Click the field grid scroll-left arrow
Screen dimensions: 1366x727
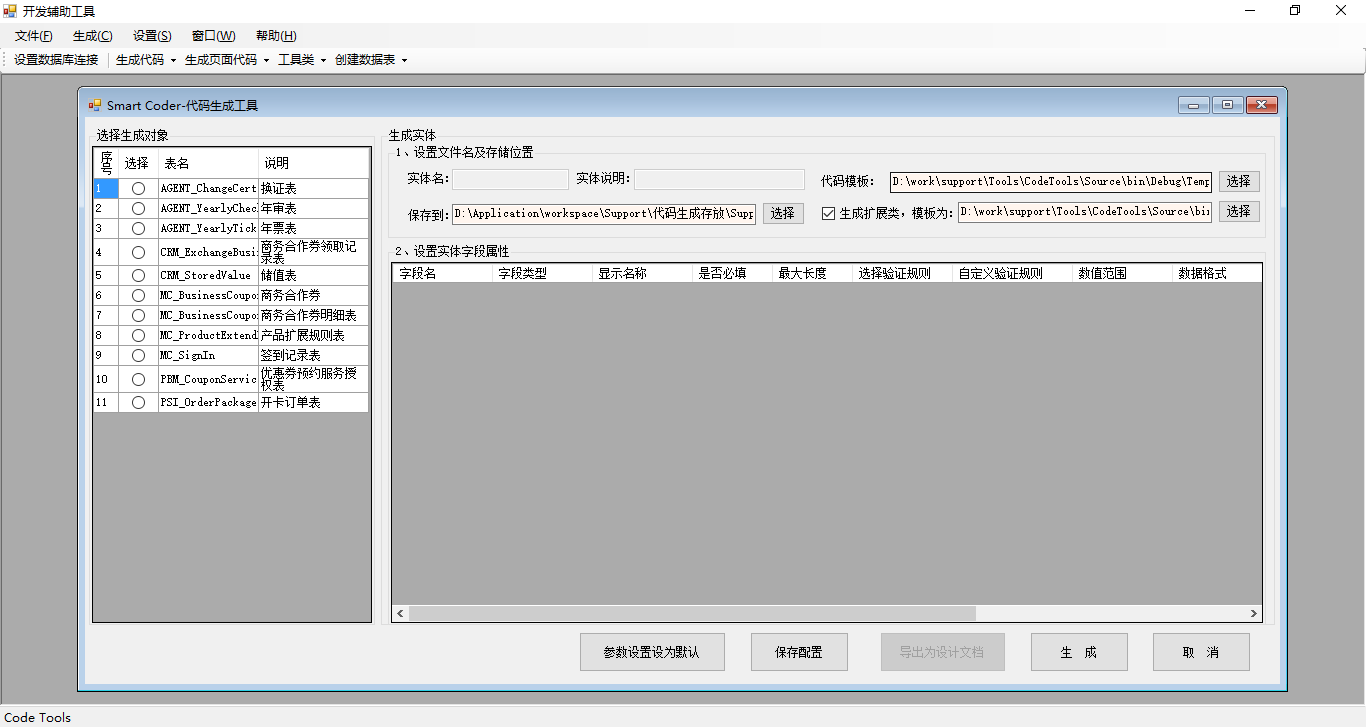[400, 613]
